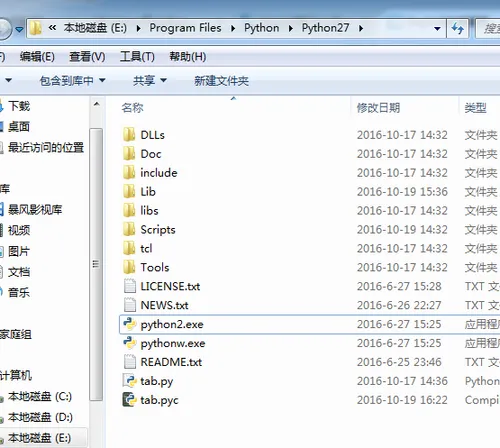Select 本地磁盘 (D:) drive
This screenshot has width=500, height=448.
click(40, 417)
